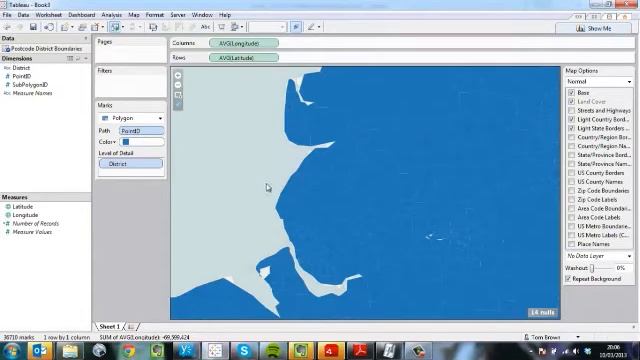
Task: Toggle Repeat Background checkbox
Action: (568, 279)
